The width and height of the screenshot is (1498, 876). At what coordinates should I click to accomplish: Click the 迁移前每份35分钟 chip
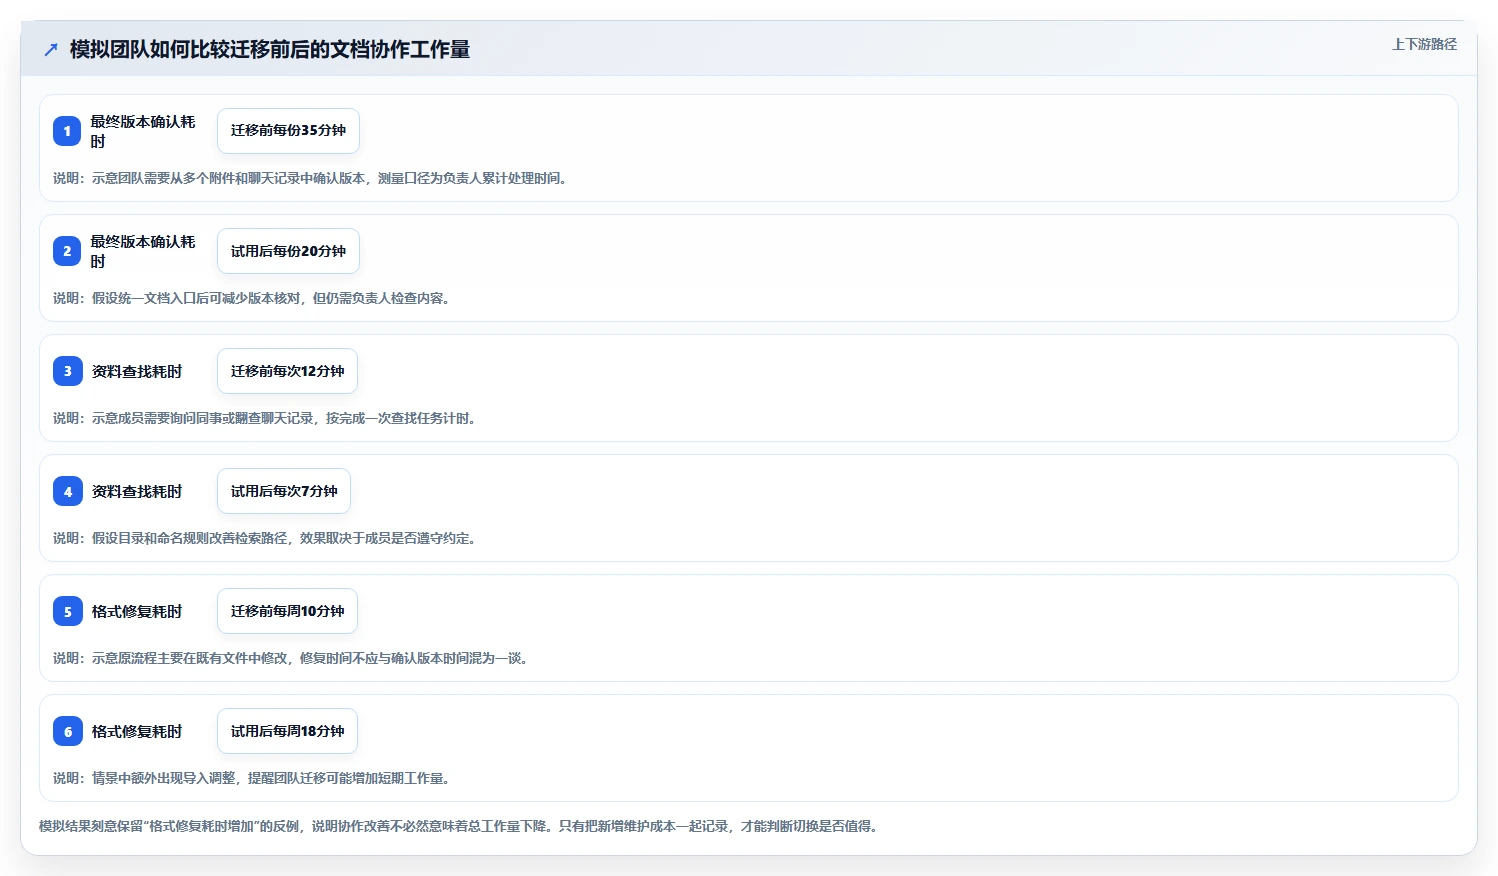[288, 131]
